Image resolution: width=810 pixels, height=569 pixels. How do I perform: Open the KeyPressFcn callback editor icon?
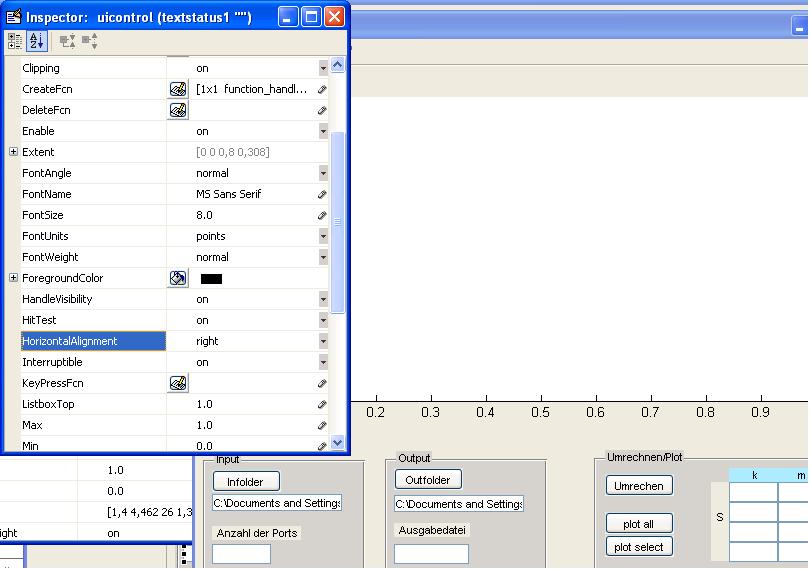click(178, 383)
